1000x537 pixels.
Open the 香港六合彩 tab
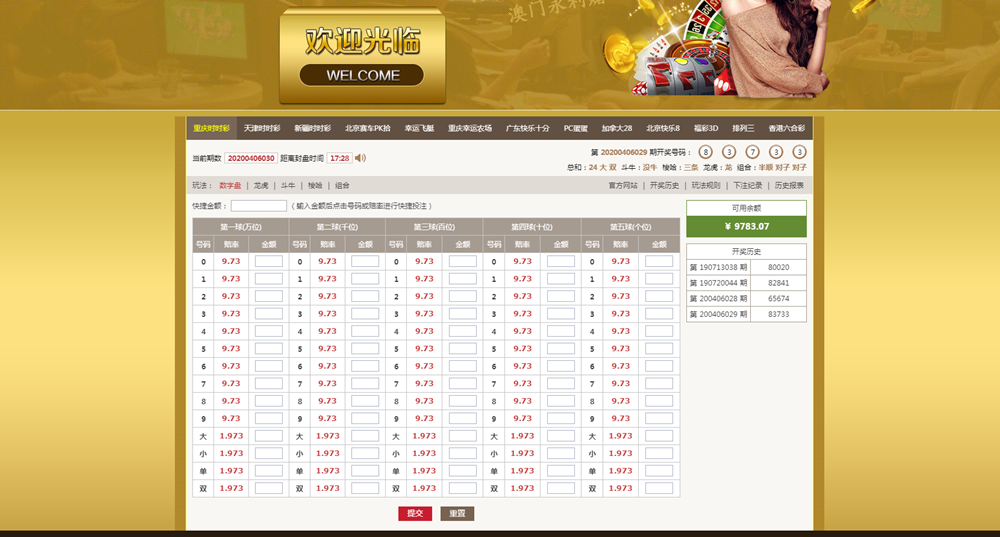pos(787,128)
